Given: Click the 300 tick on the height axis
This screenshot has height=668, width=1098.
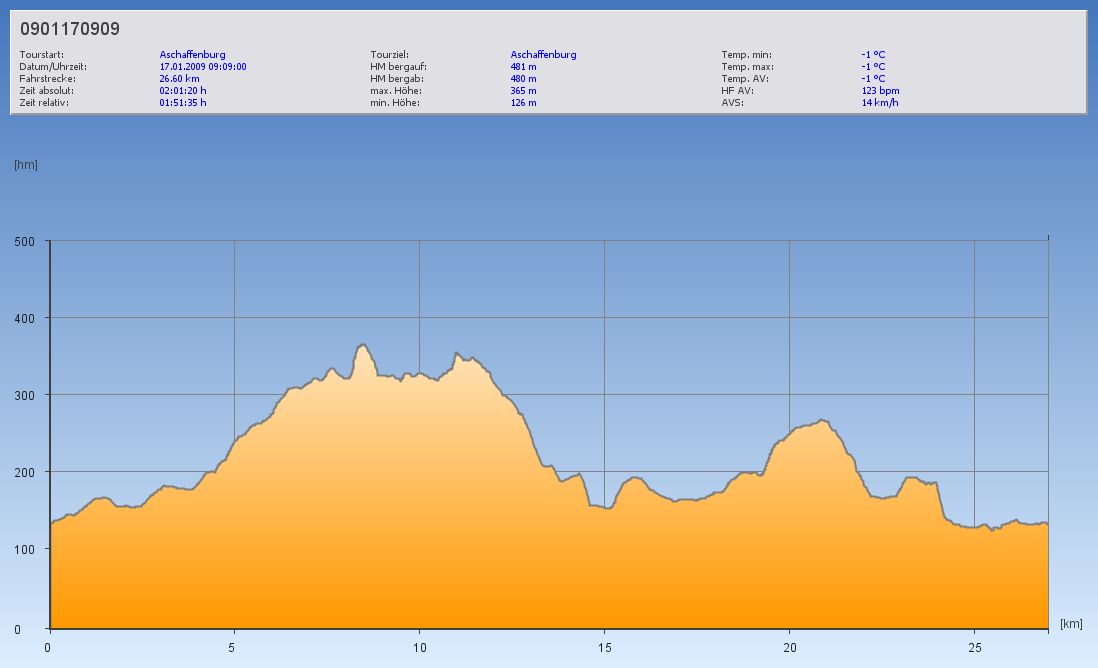Looking at the screenshot, I should pyautogui.click(x=24, y=395).
